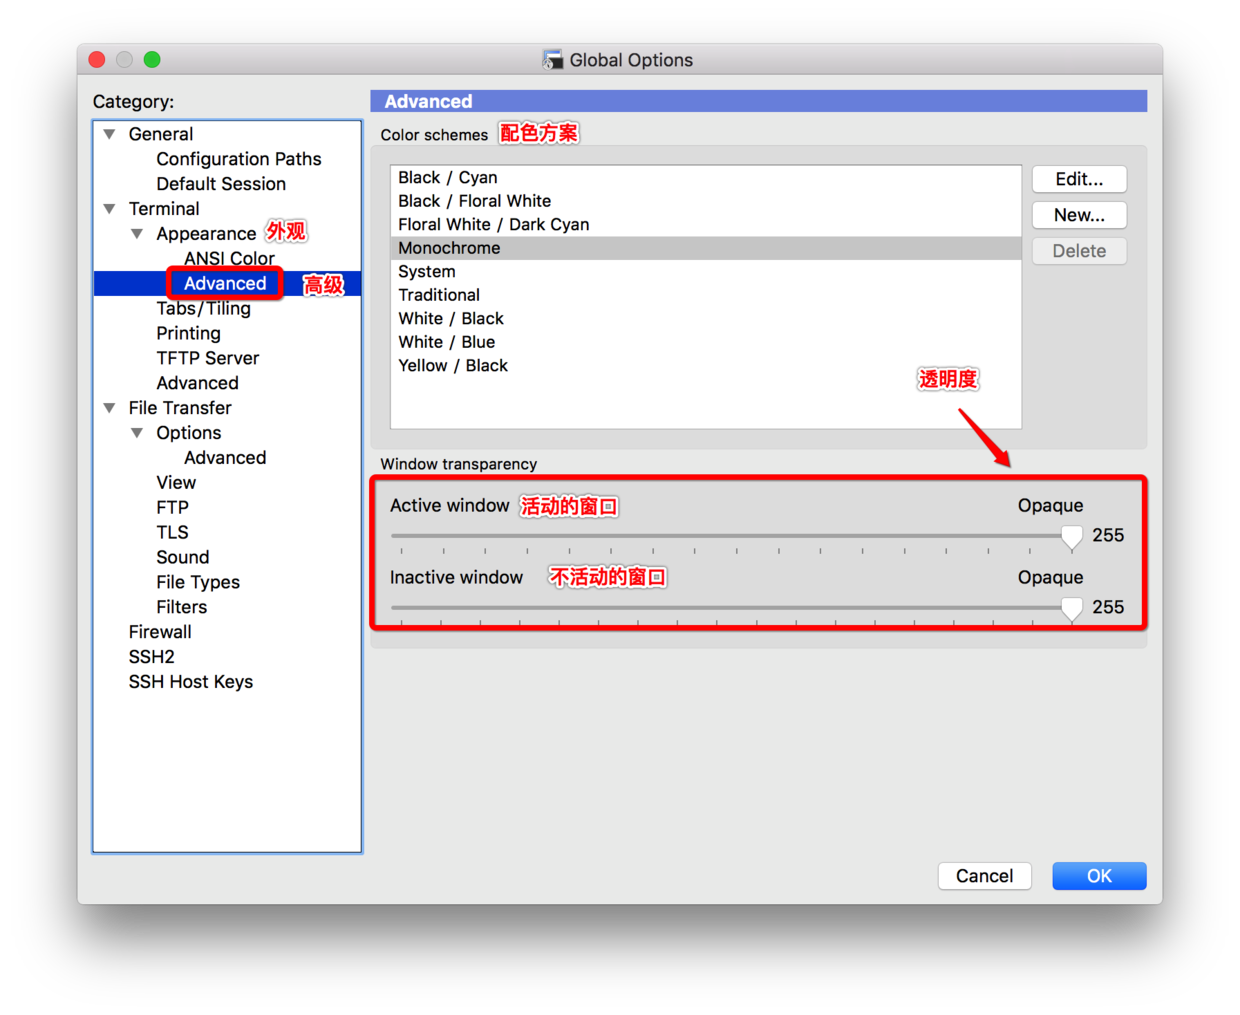Collapse the Appearance subcategory triangle
Viewport: 1240px width, 1015px height.
click(137, 234)
